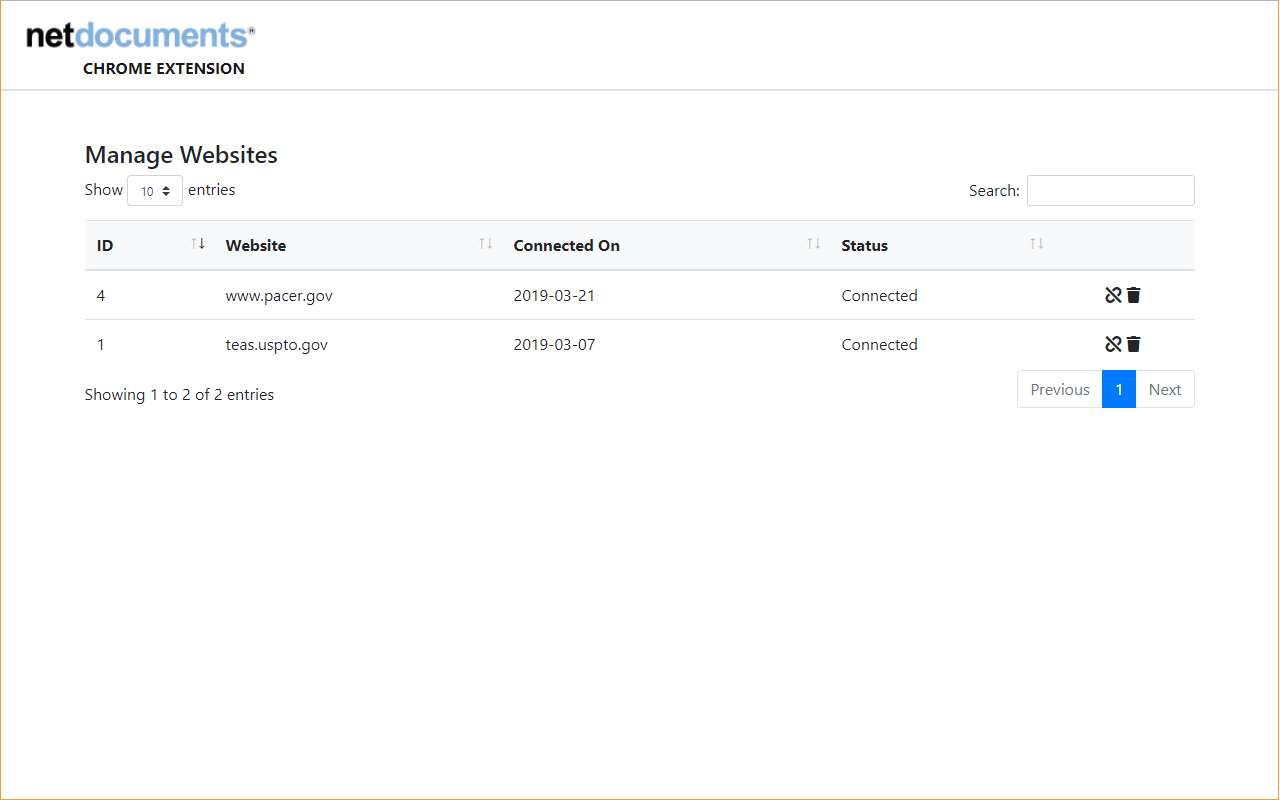Open the Show entries count dropdown
This screenshot has height=800, width=1280.
154,190
